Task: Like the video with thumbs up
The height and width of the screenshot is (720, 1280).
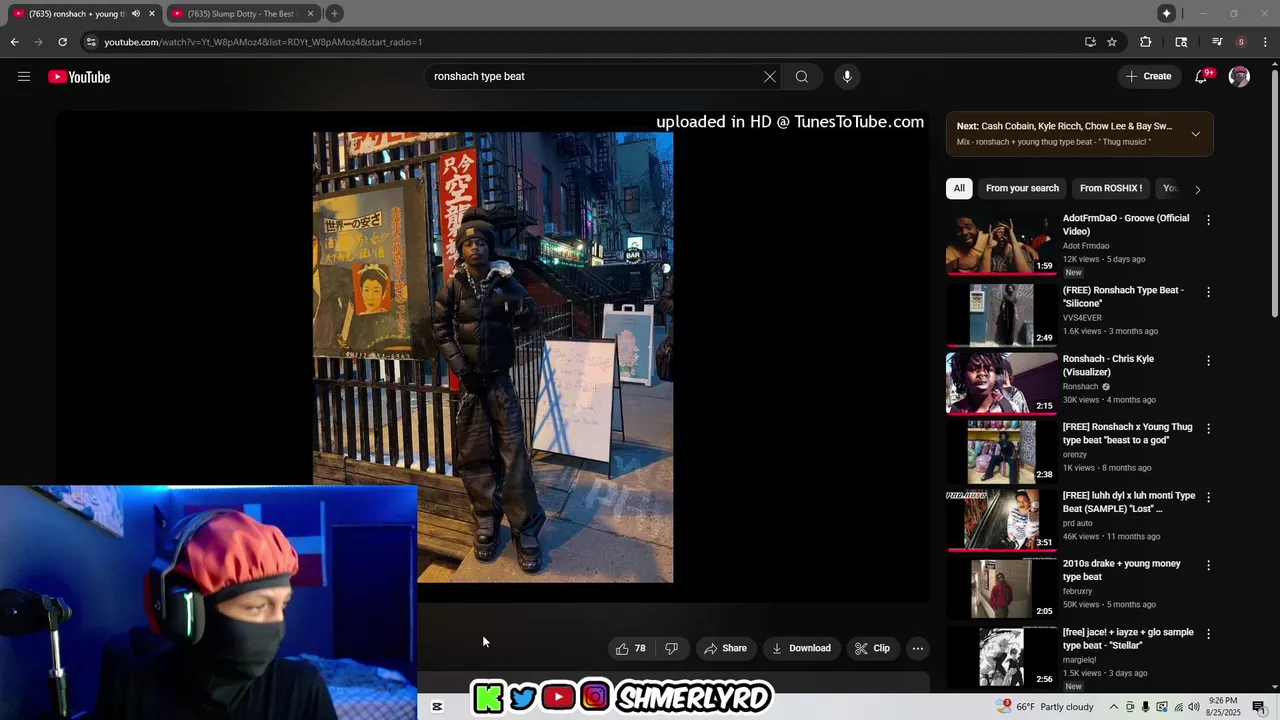Action: click(x=631, y=648)
